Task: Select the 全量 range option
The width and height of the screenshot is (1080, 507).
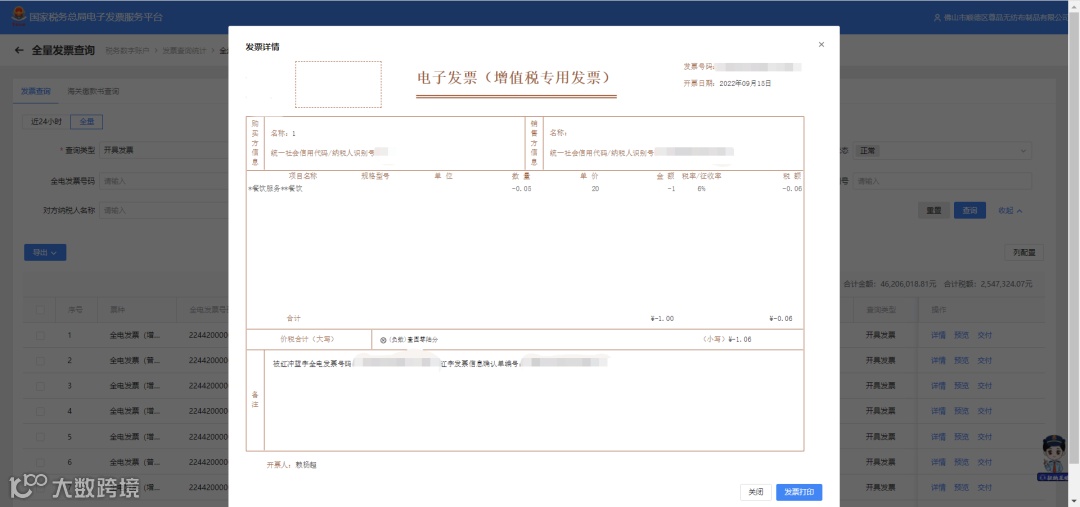Action: click(x=87, y=121)
